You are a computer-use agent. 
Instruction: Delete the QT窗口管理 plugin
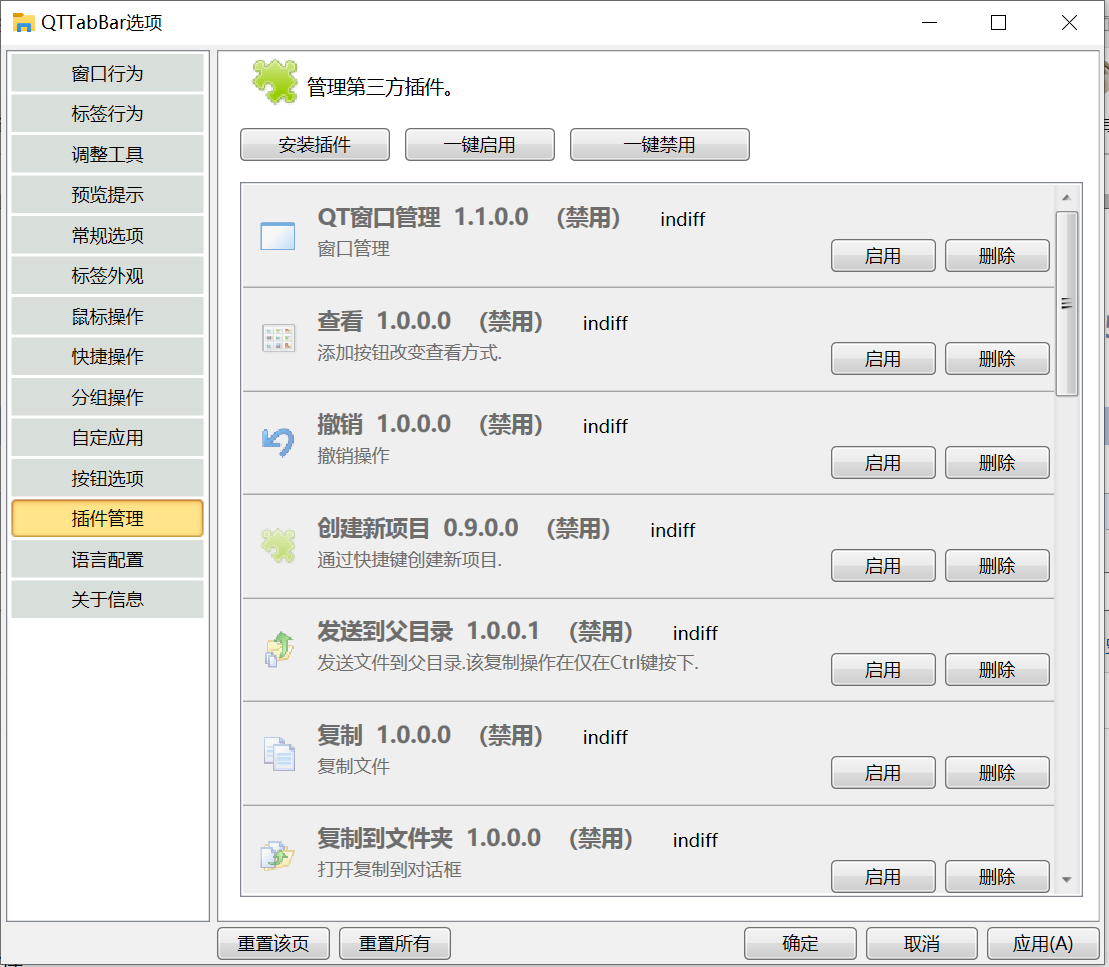(x=997, y=255)
